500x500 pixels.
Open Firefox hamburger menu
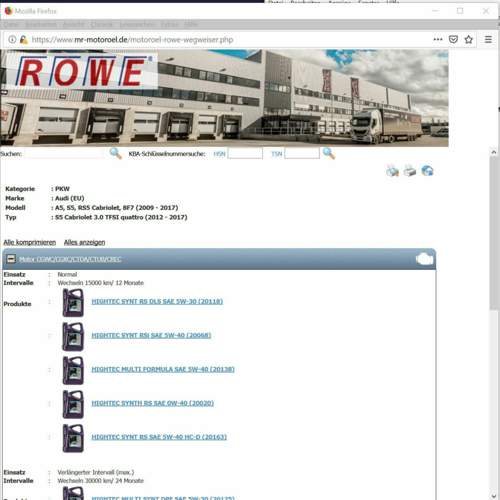click(x=488, y=39)
